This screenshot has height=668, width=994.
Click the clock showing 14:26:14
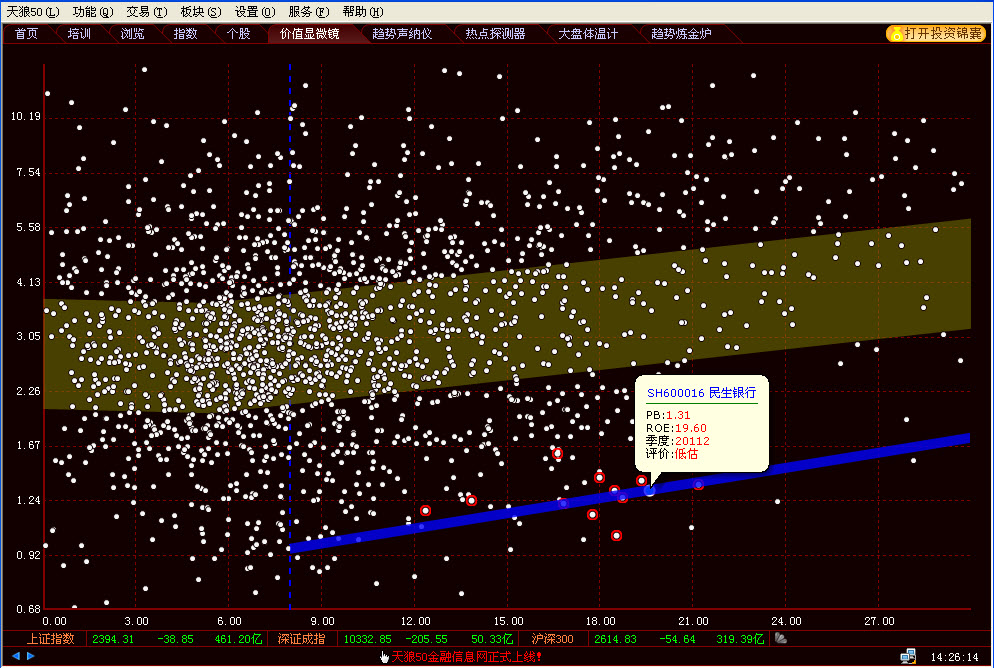[954, 657]
